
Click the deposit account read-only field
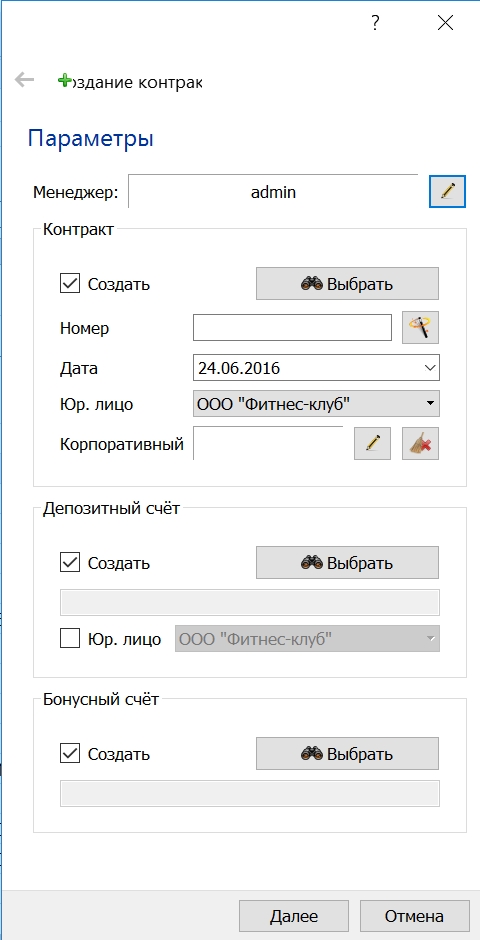coord(250,602)
